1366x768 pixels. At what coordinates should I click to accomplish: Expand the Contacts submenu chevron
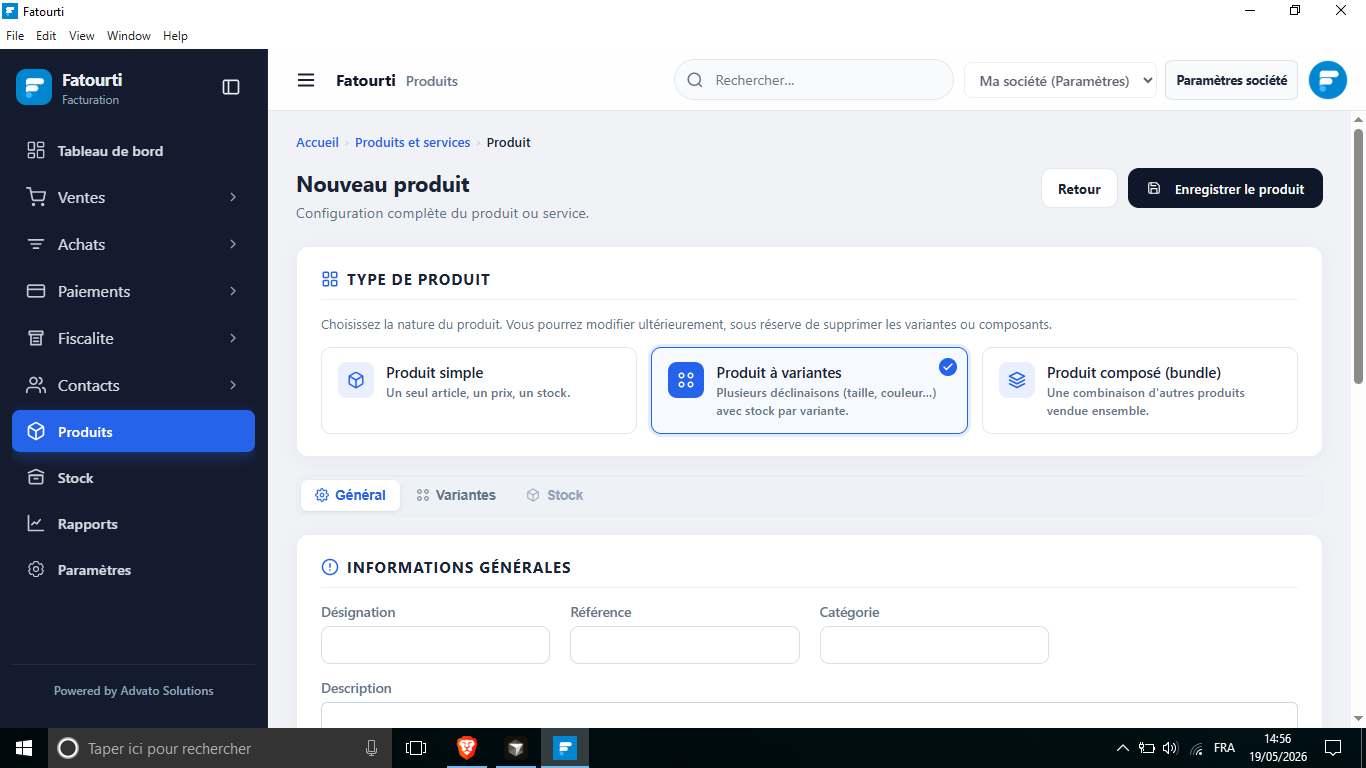point(233,385)
